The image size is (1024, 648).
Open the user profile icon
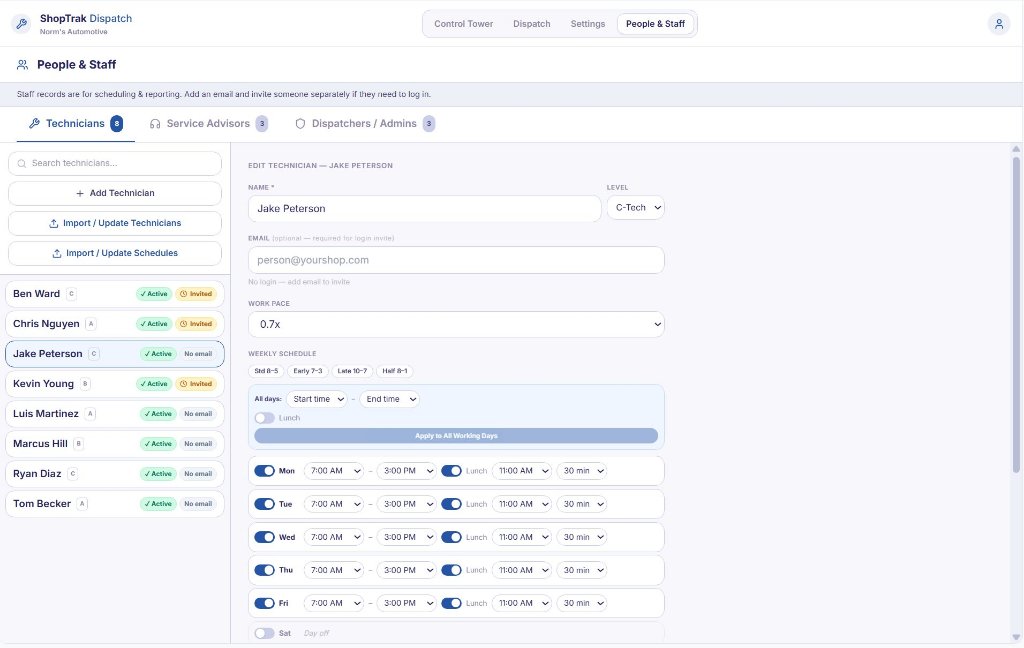coord(999,24)
